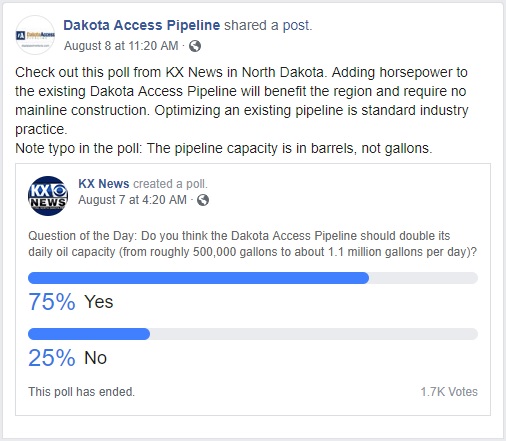The height and width of the screenshot is (441, 506).
Task: Open the KX News logo avatar
Action: coord(48,196)
